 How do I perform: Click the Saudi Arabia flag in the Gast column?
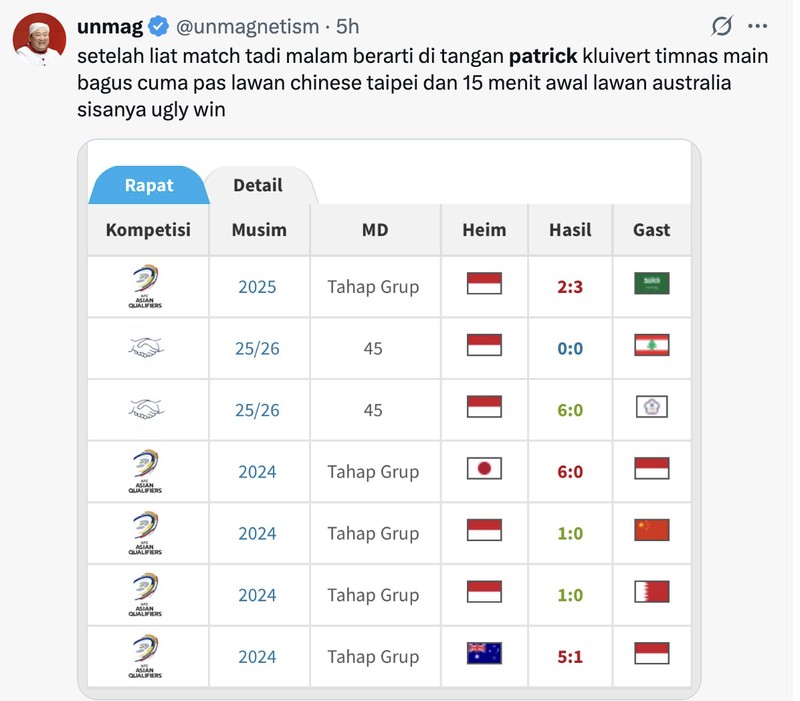pos(651,286)
